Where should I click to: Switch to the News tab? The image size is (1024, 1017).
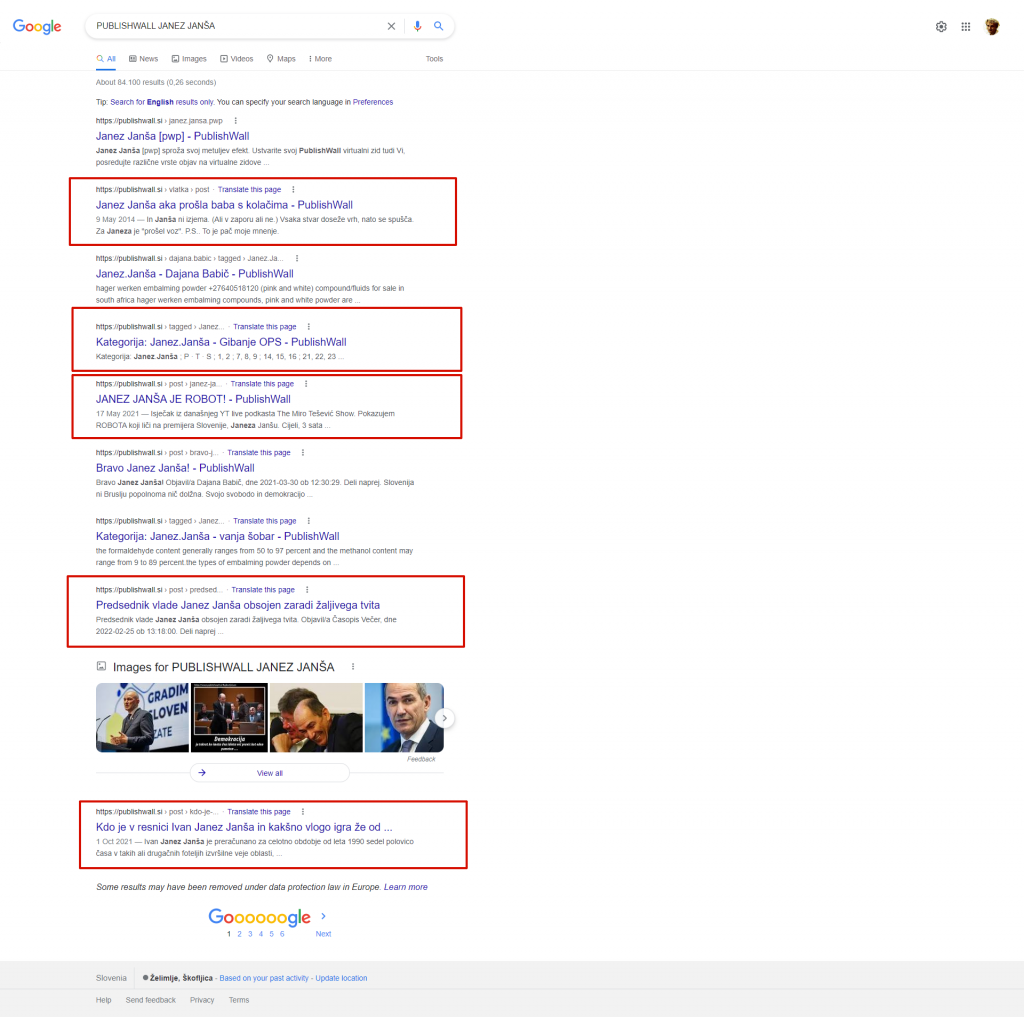[x=143, y=59]
